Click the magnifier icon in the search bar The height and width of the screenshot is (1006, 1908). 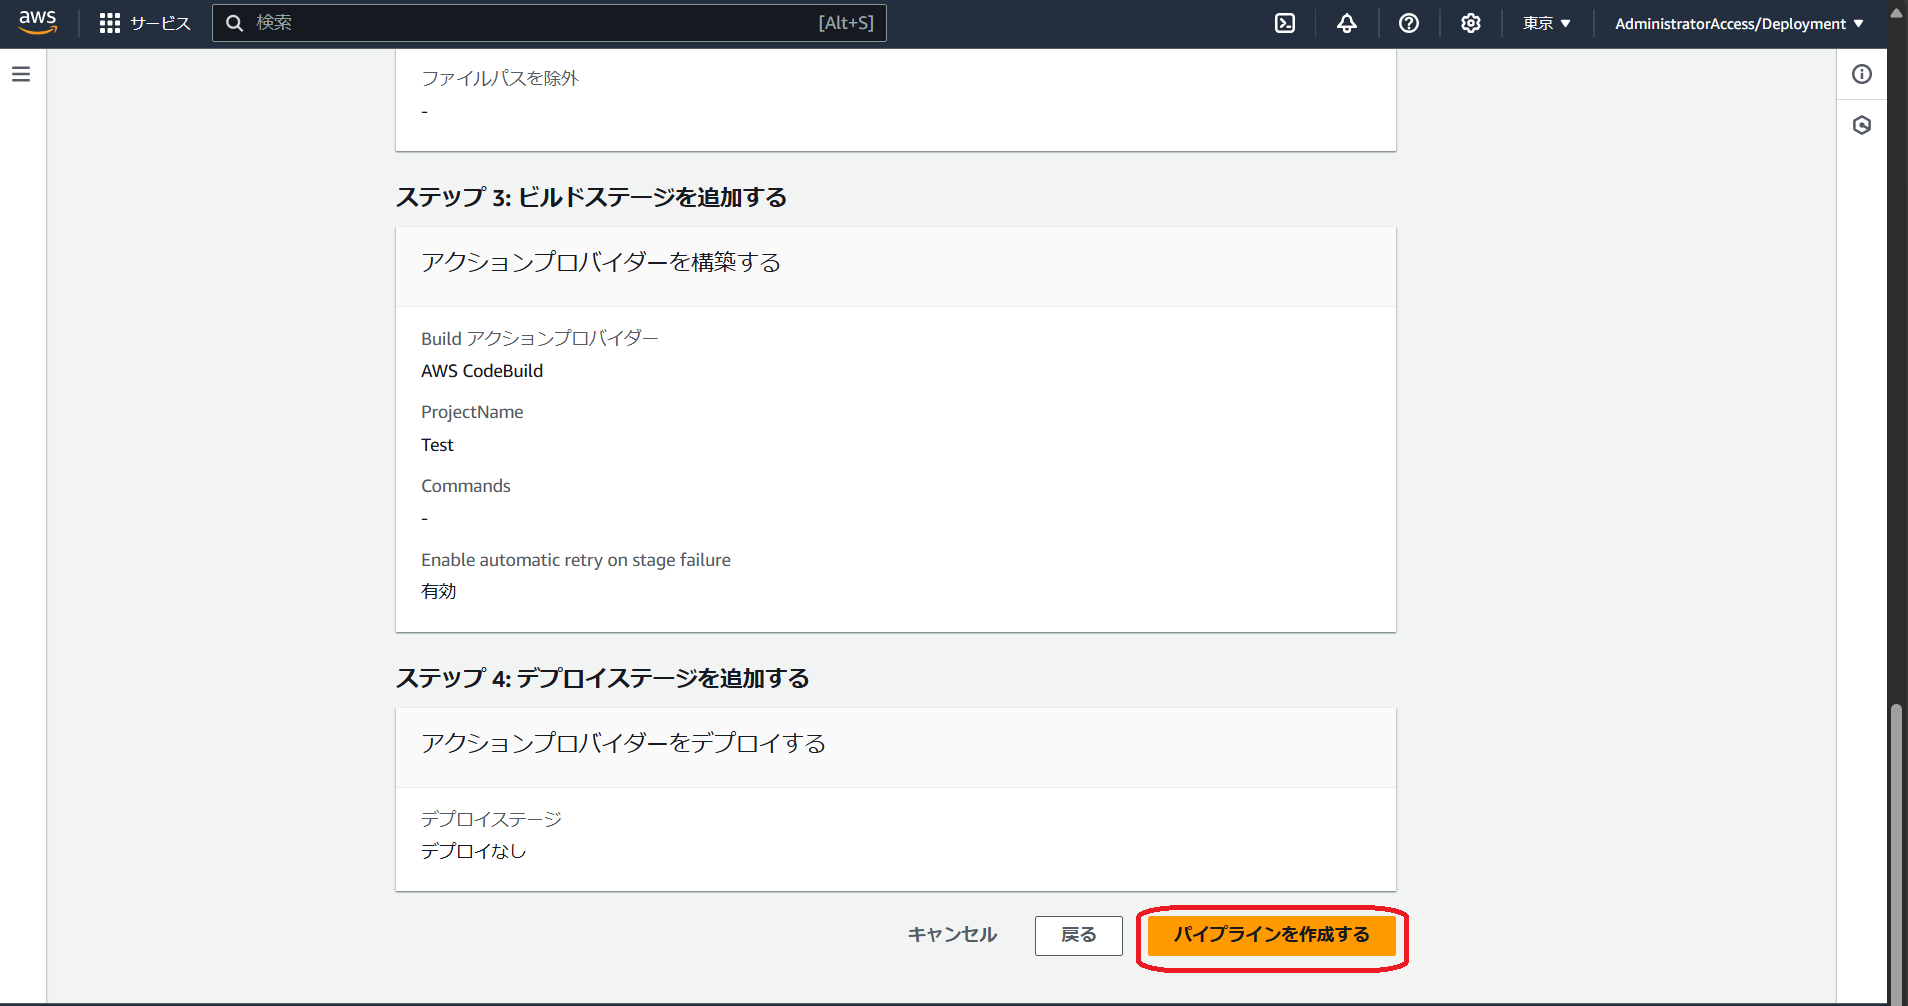point(235,22)
